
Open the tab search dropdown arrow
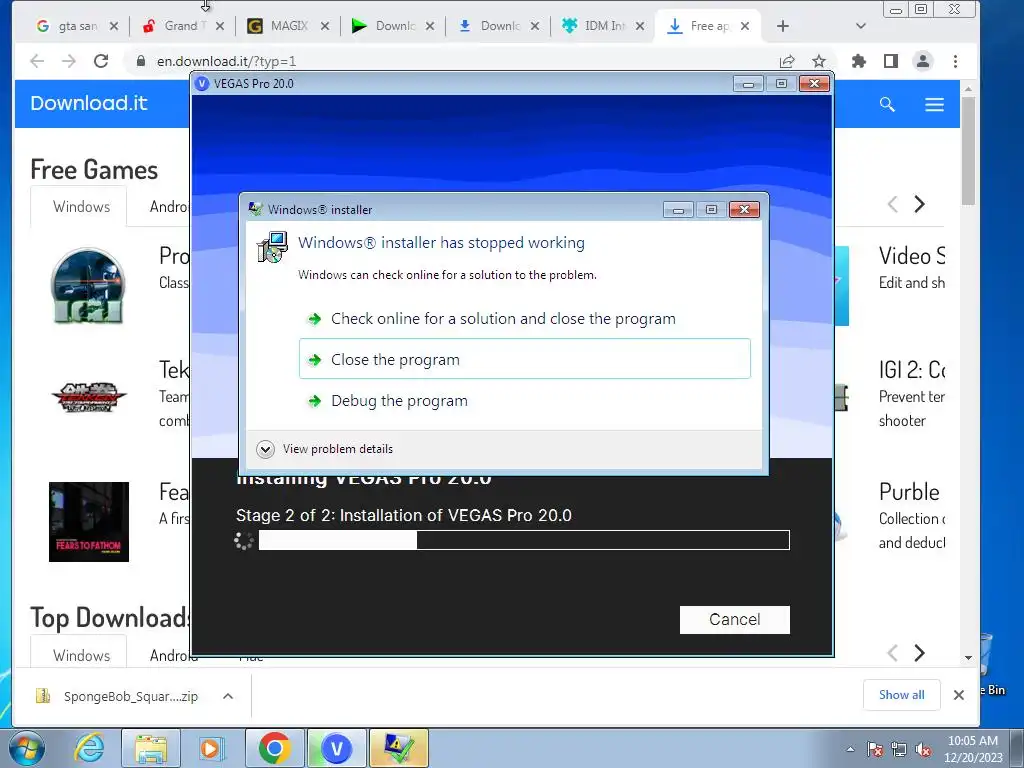click(x=861, y=26)
